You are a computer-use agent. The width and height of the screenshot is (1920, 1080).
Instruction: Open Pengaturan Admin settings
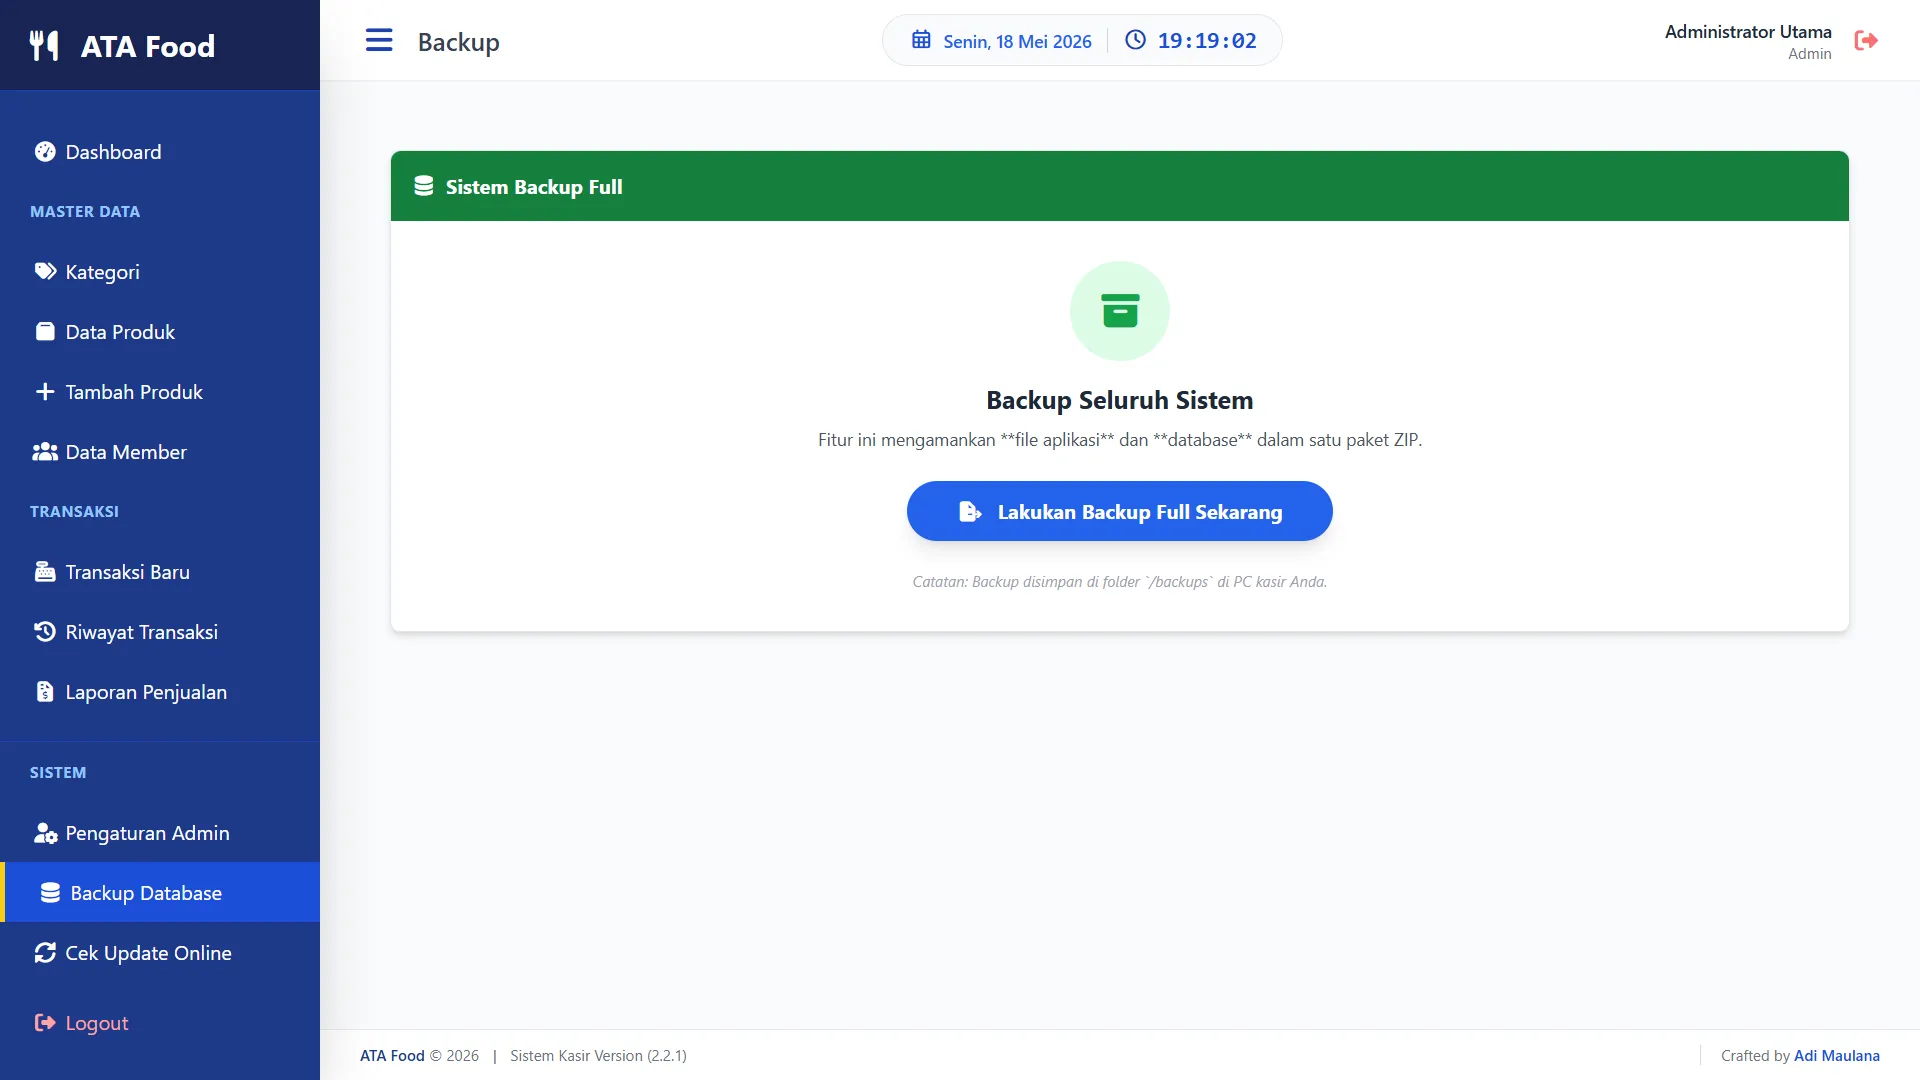(160, 833)
